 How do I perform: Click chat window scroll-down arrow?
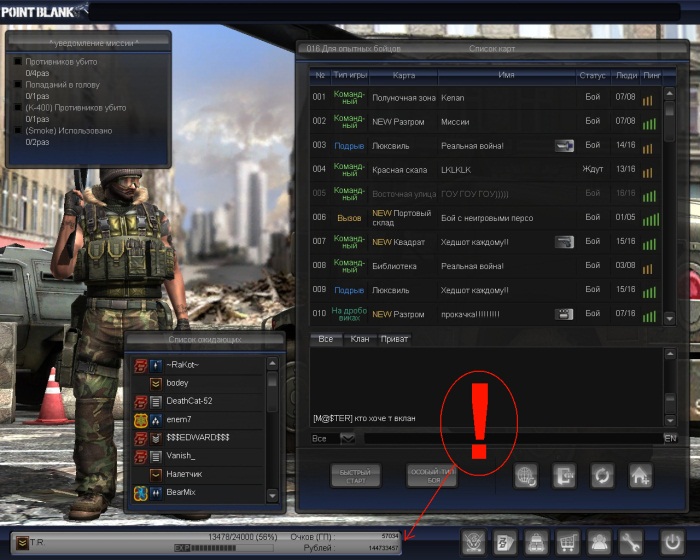pos(670,420)
